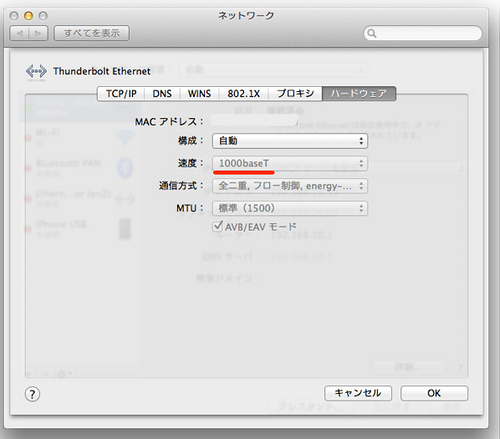Open the 802.1X tab
The height and width of the screenshot is (439, 500).
(244, 94)
